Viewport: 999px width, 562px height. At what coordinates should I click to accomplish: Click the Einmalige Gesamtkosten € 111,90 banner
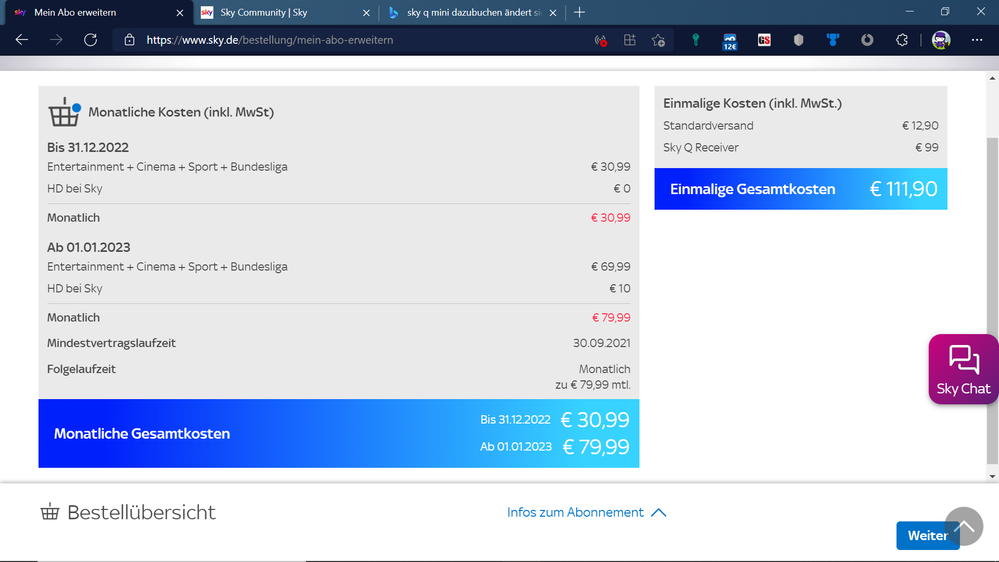point(801,189)
